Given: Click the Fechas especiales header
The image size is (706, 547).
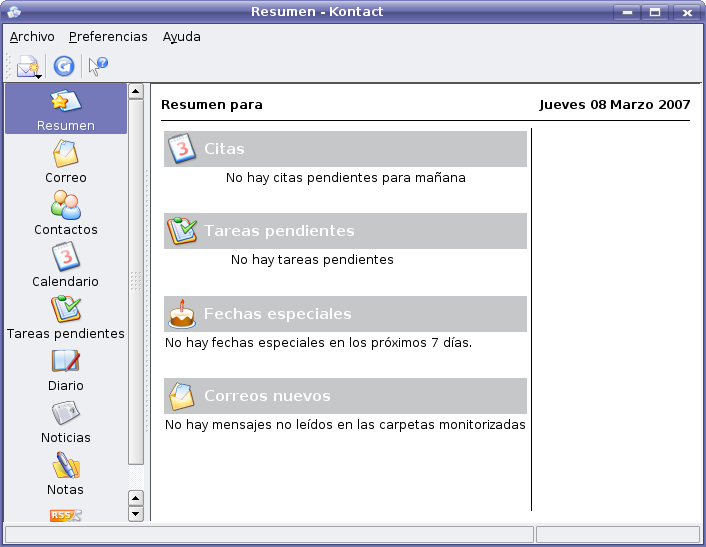Looking at the screenshot, I should [345, 314].
